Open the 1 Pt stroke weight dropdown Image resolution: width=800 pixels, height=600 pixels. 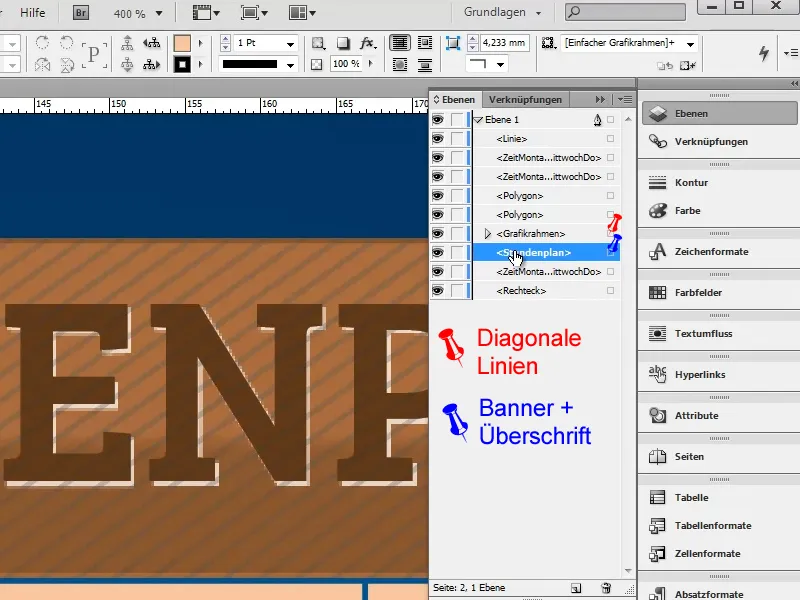290,44
